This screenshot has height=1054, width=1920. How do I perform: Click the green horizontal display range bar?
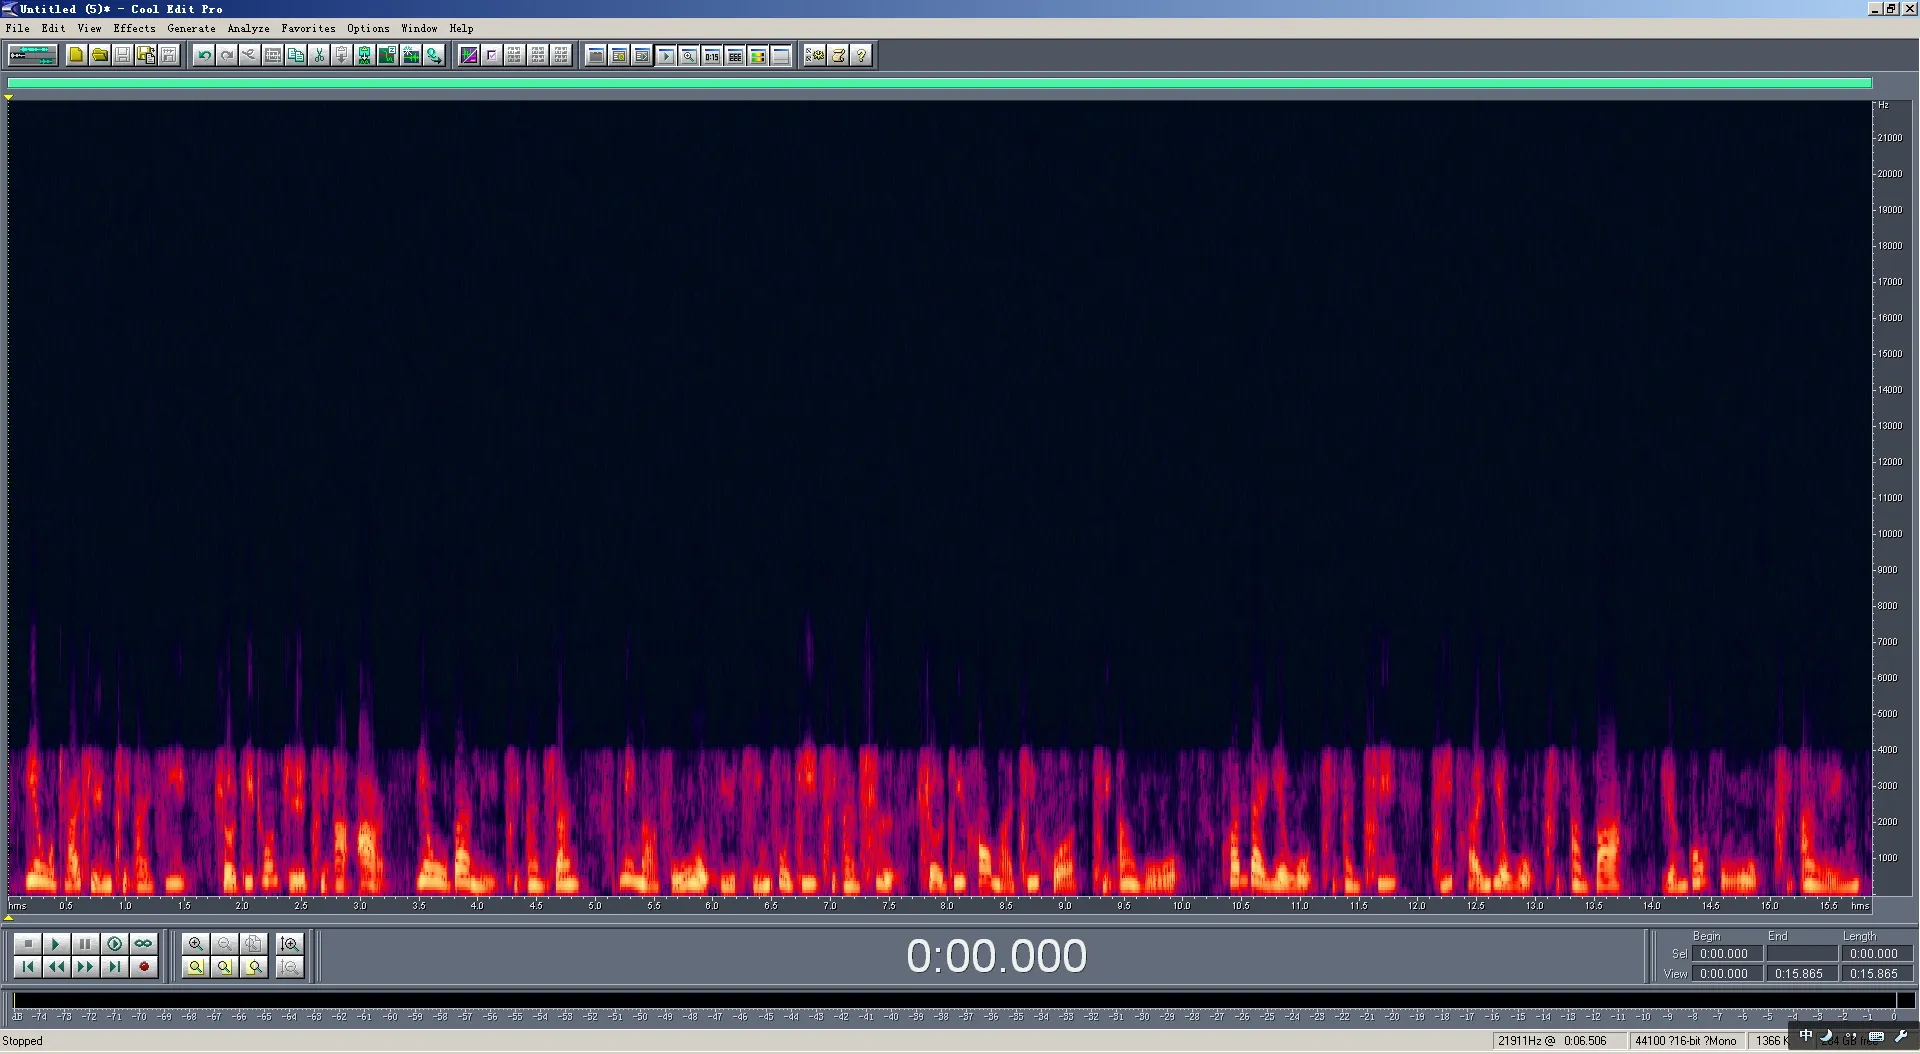pos(939,83)
